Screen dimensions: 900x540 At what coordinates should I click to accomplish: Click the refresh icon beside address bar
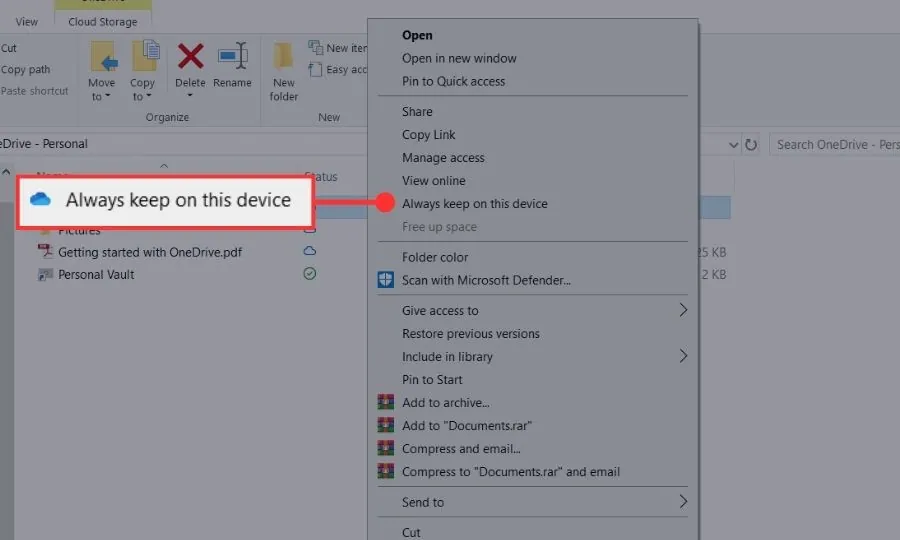pos(750,145)
